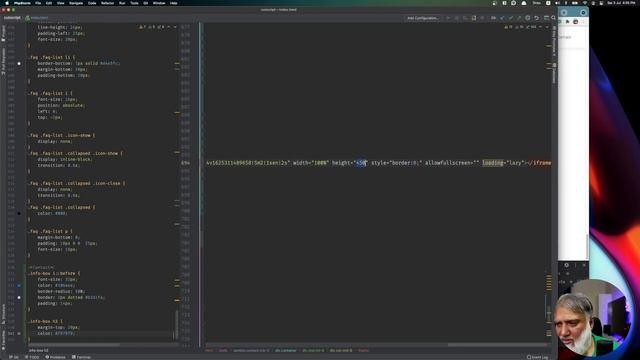
Task: Click the Git rollback icon
Action: [x=536, y=18]
